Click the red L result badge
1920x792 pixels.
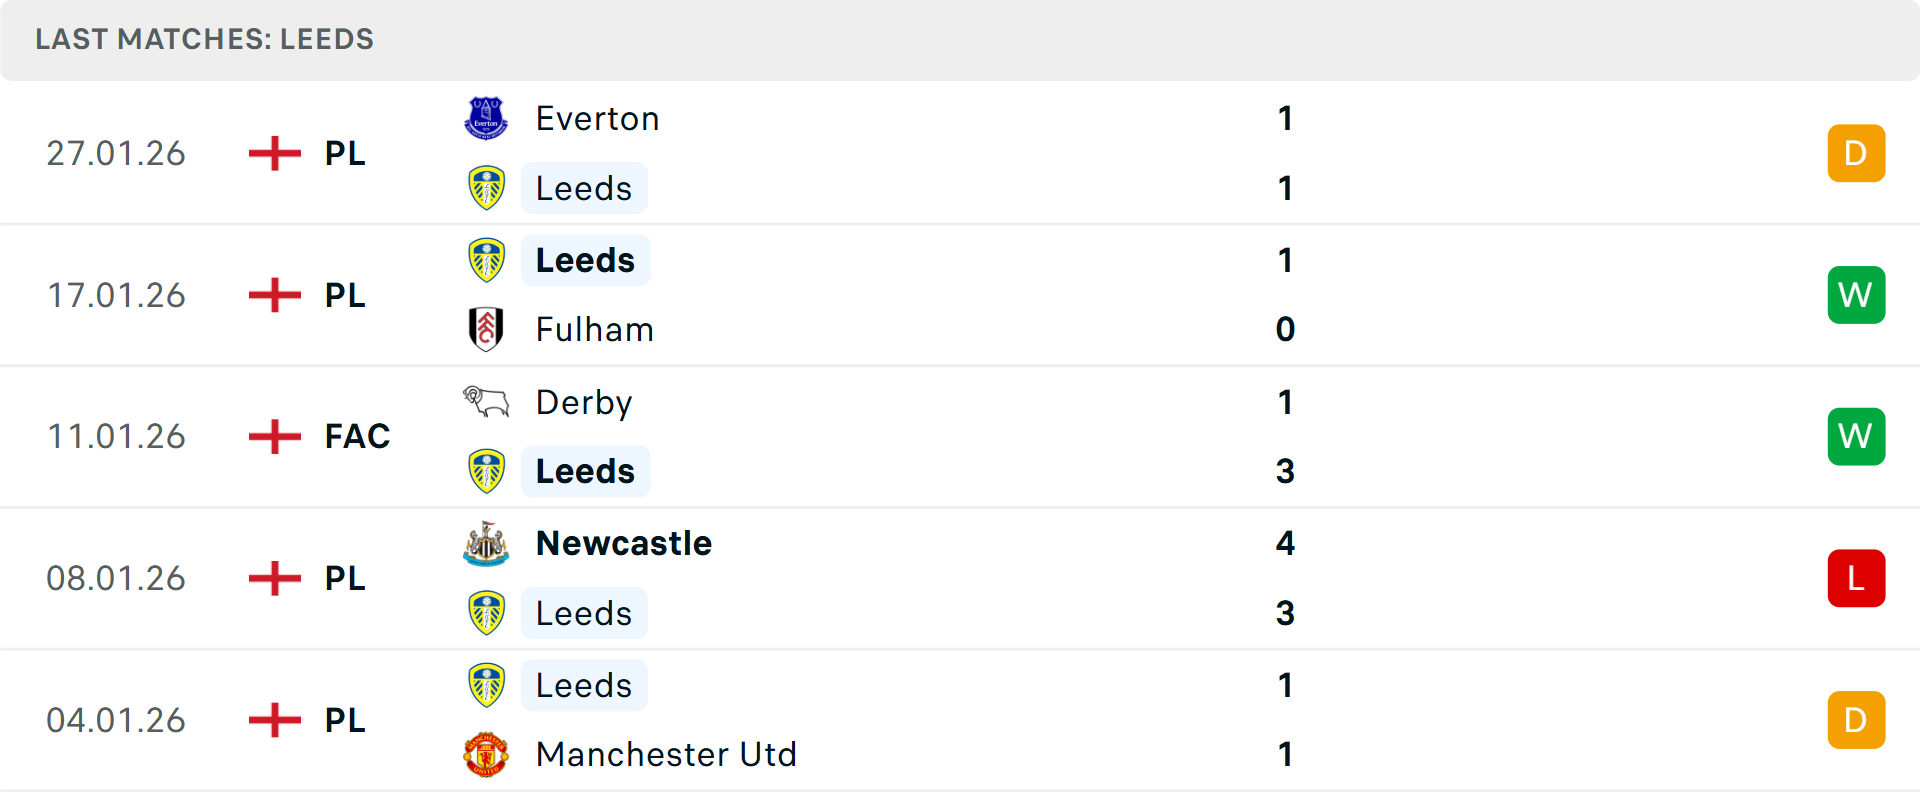pos(1856,578)
